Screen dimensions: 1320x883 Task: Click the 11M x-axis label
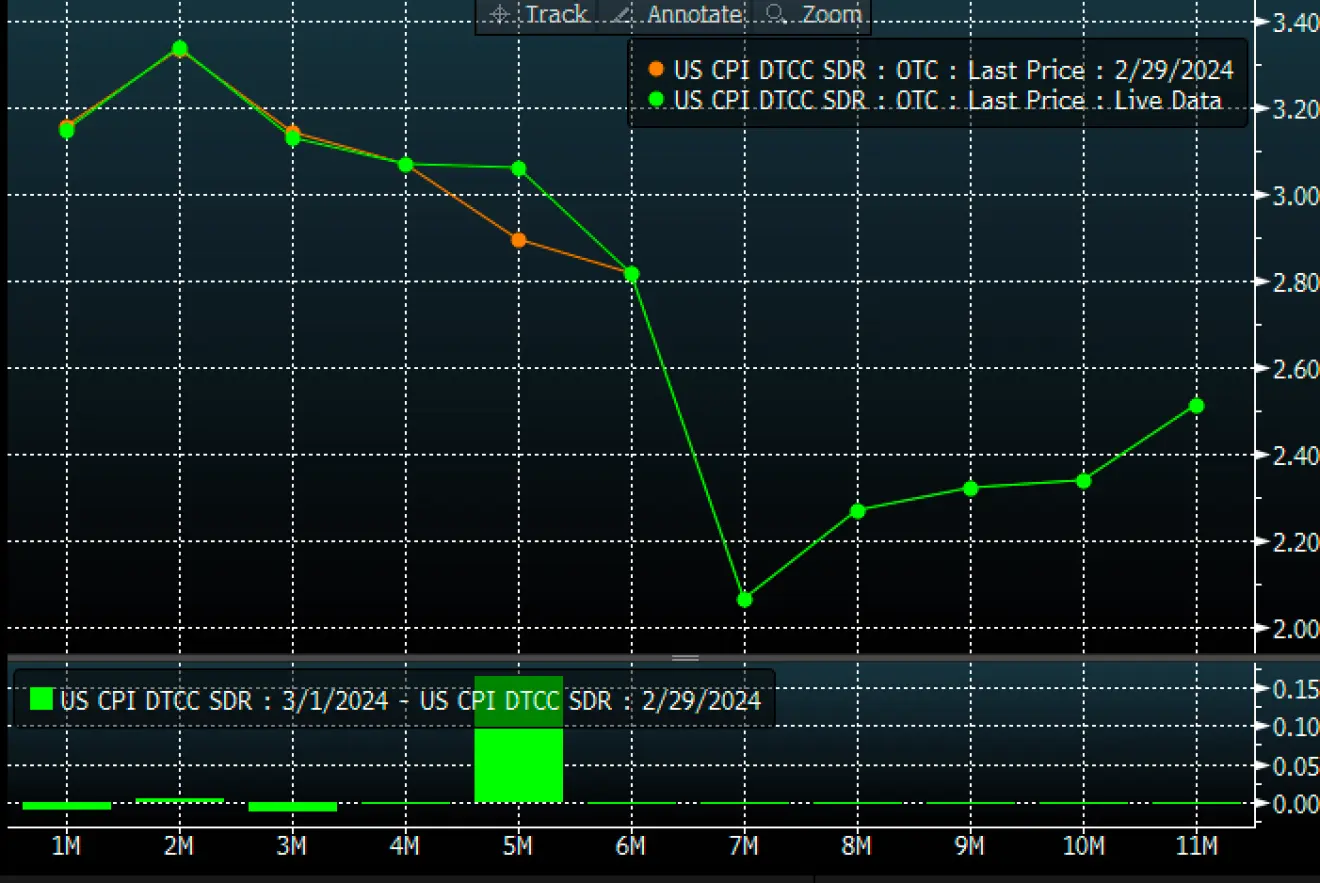1197,846
